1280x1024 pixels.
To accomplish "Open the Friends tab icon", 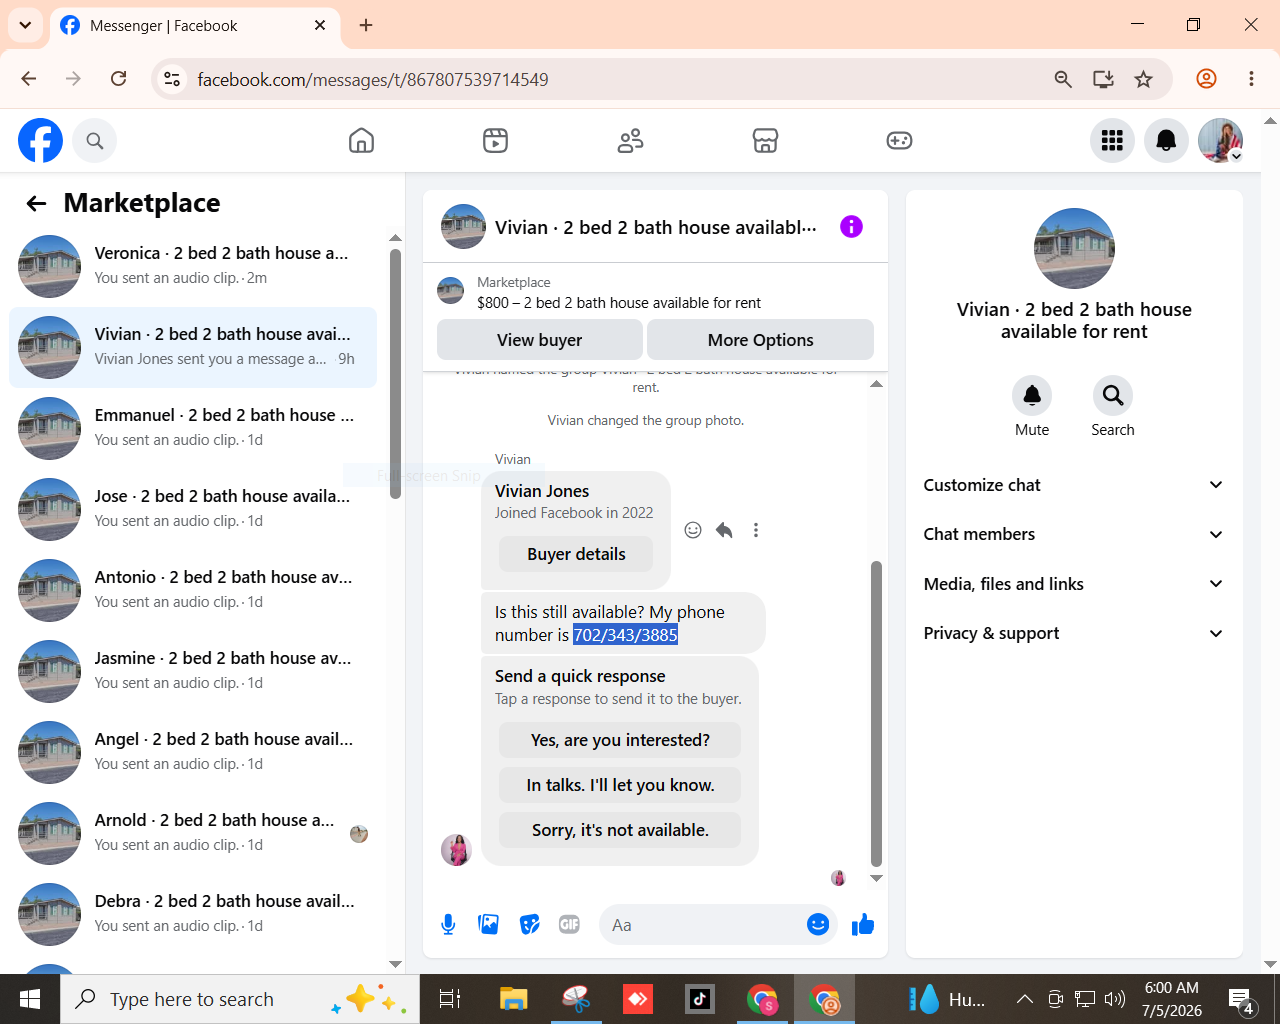I will (630, 141).
